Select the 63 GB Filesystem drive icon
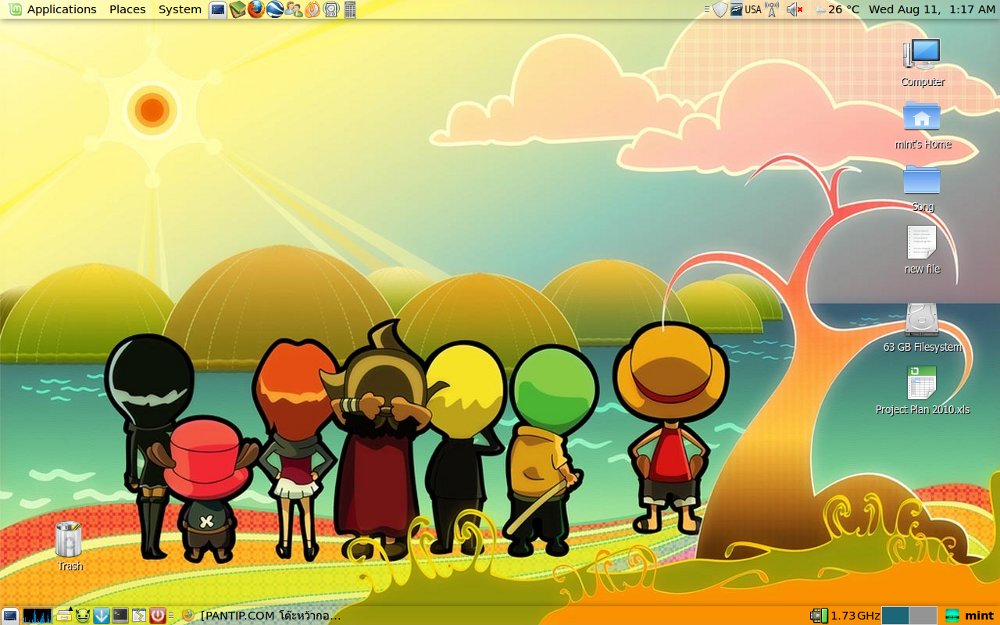Screen dimensions: 1000x625 coord(922,328)
